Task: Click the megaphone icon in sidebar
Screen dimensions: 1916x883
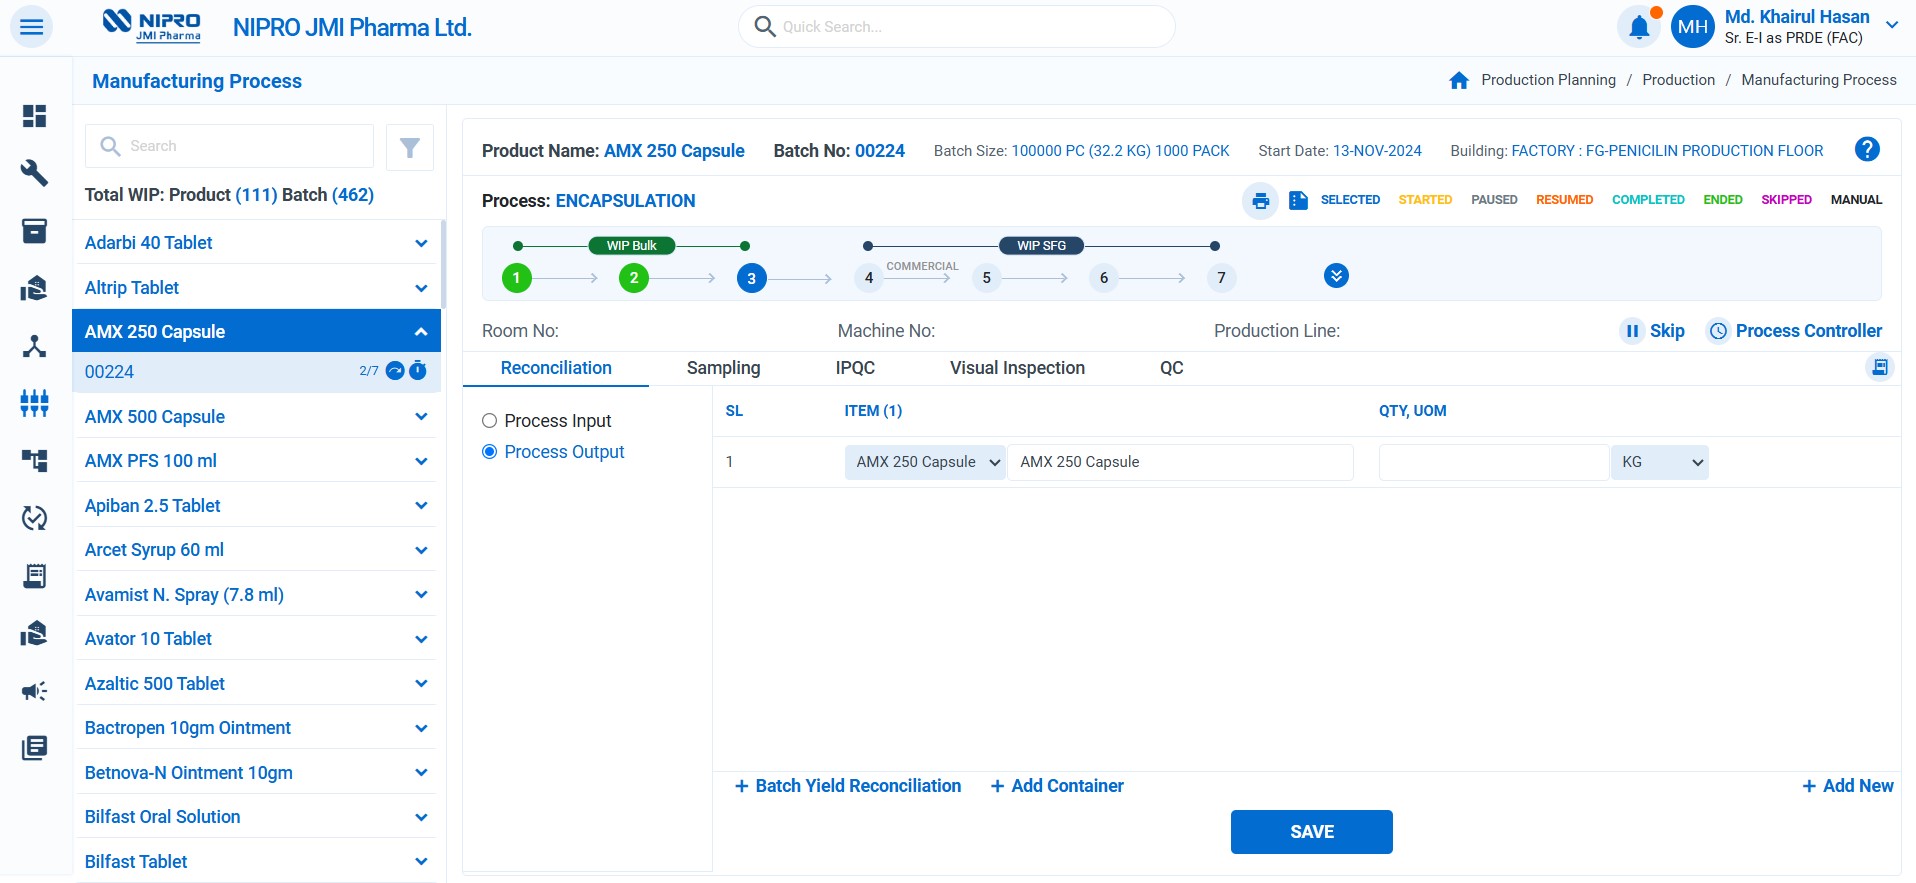Action: (x=35, y=691)
